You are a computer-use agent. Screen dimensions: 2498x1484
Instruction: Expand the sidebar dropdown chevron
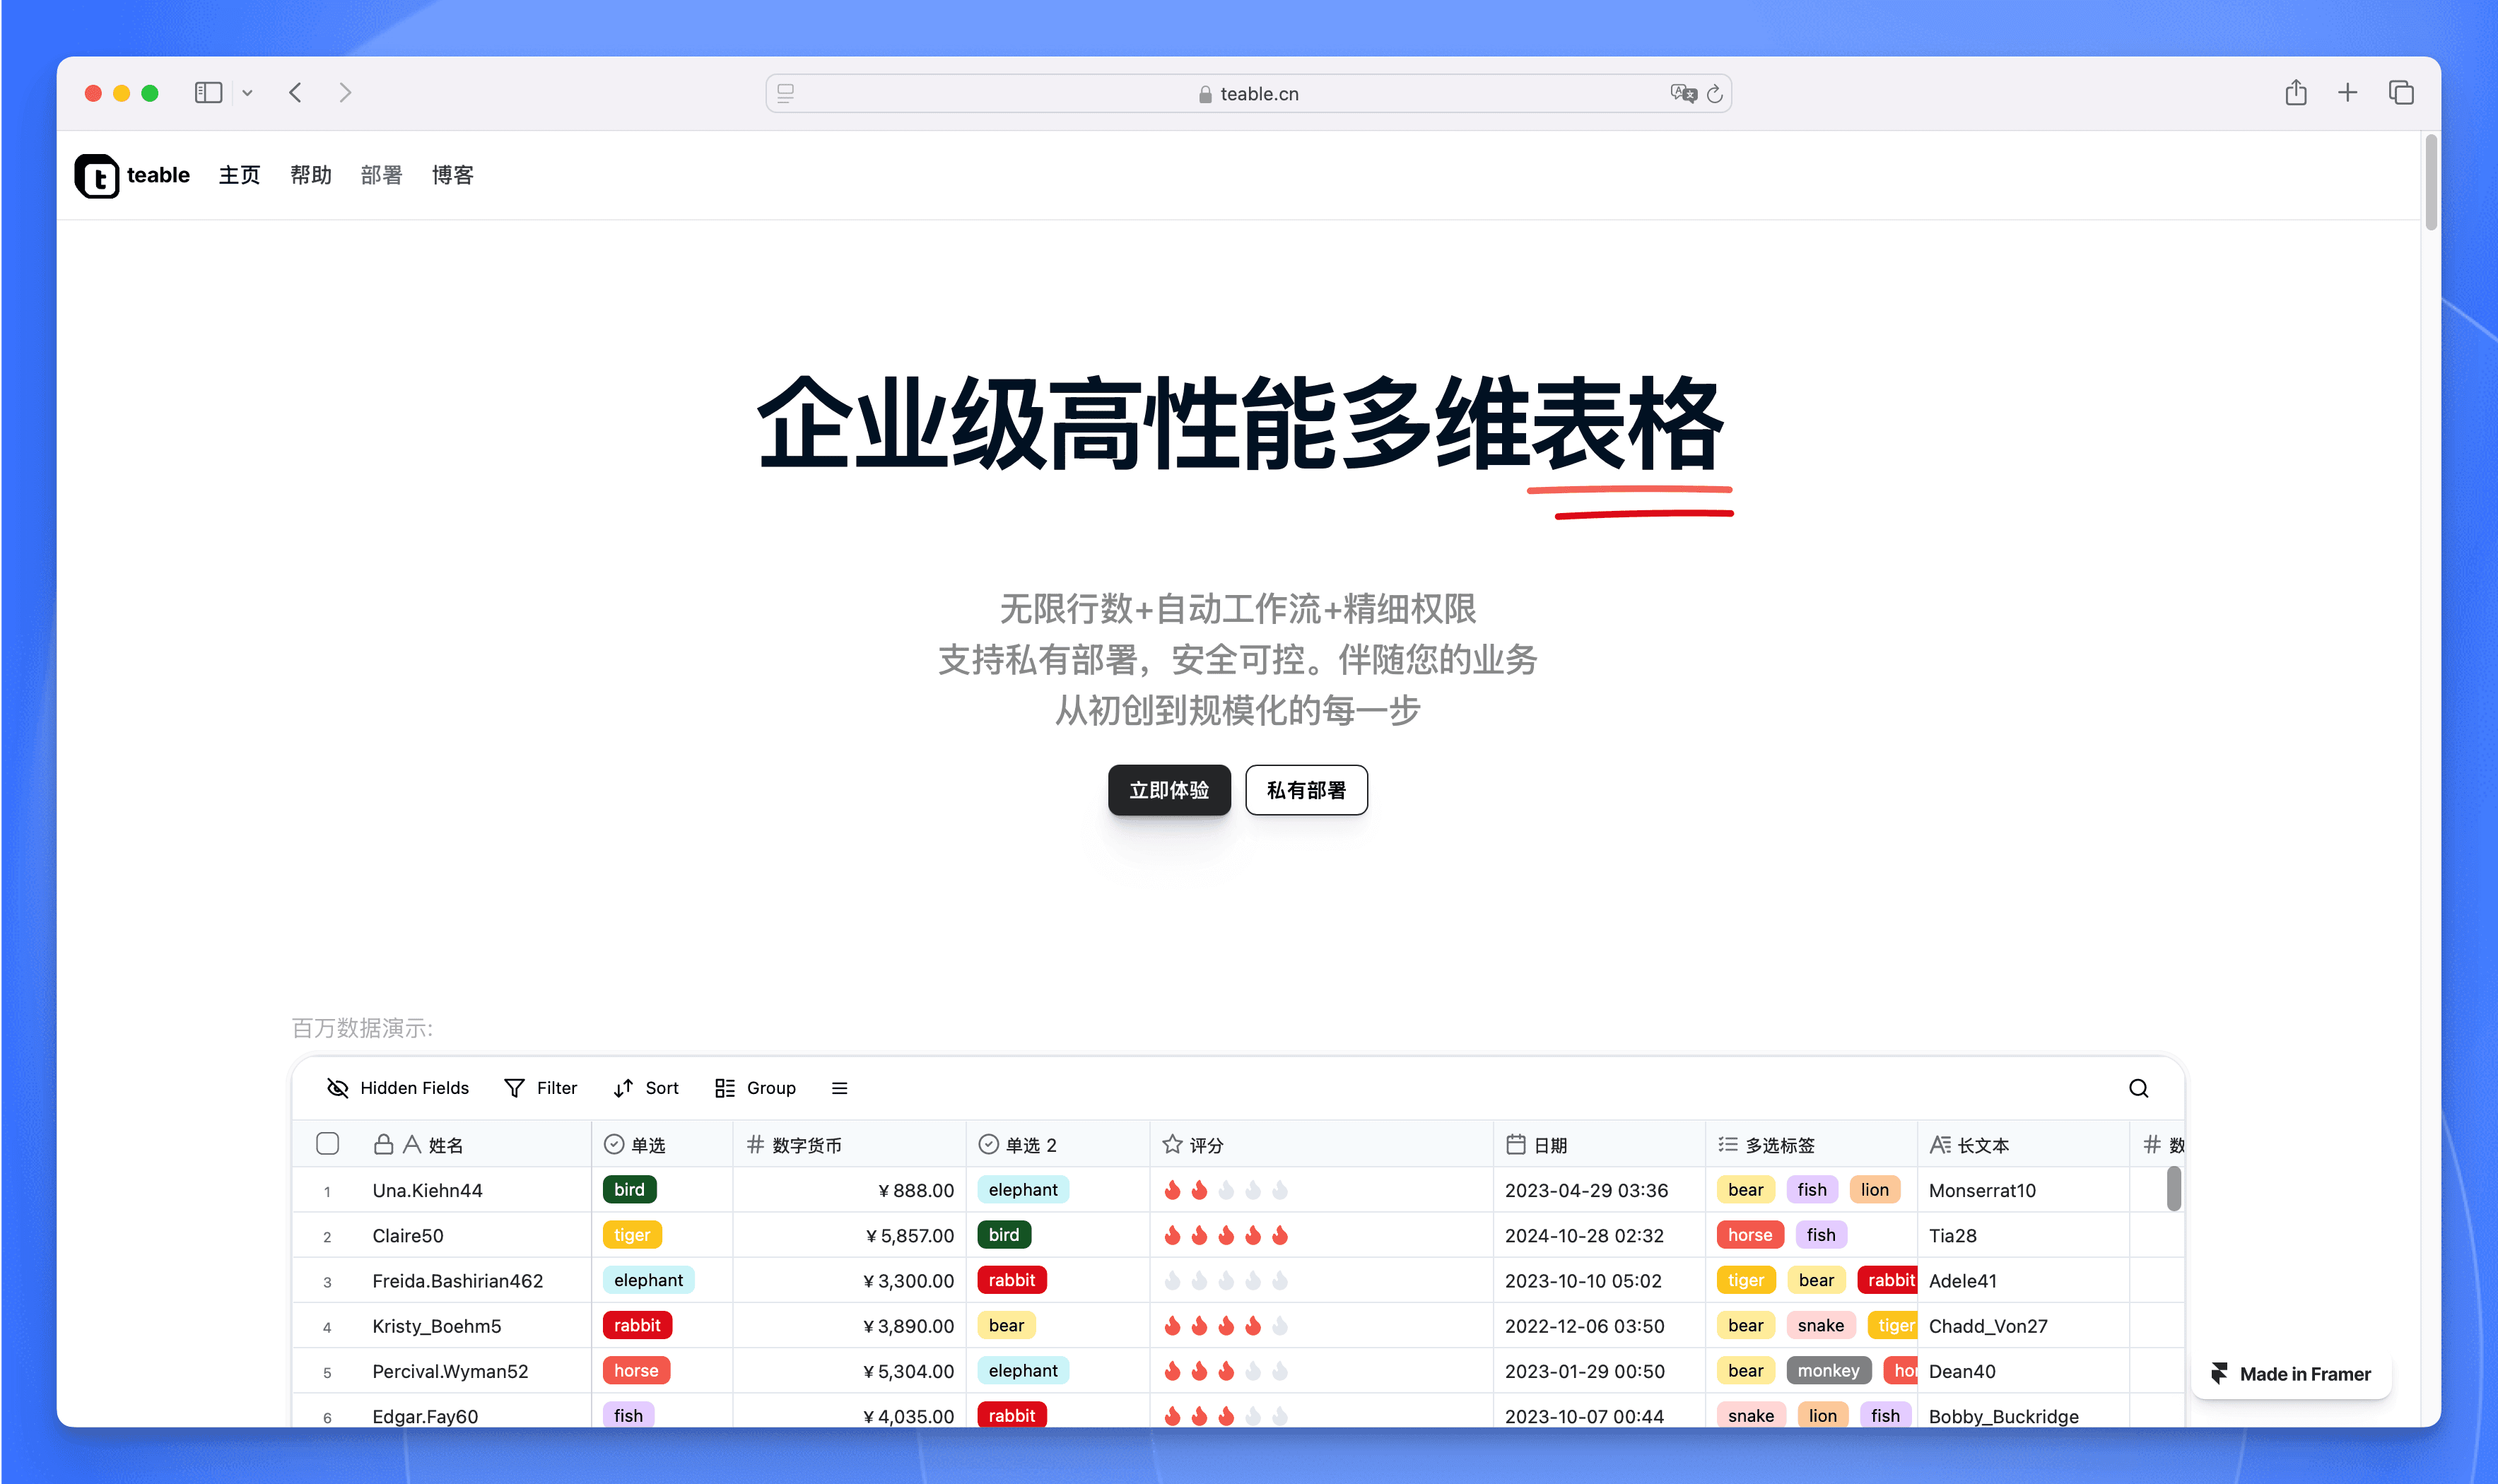[x=247, y=93]
